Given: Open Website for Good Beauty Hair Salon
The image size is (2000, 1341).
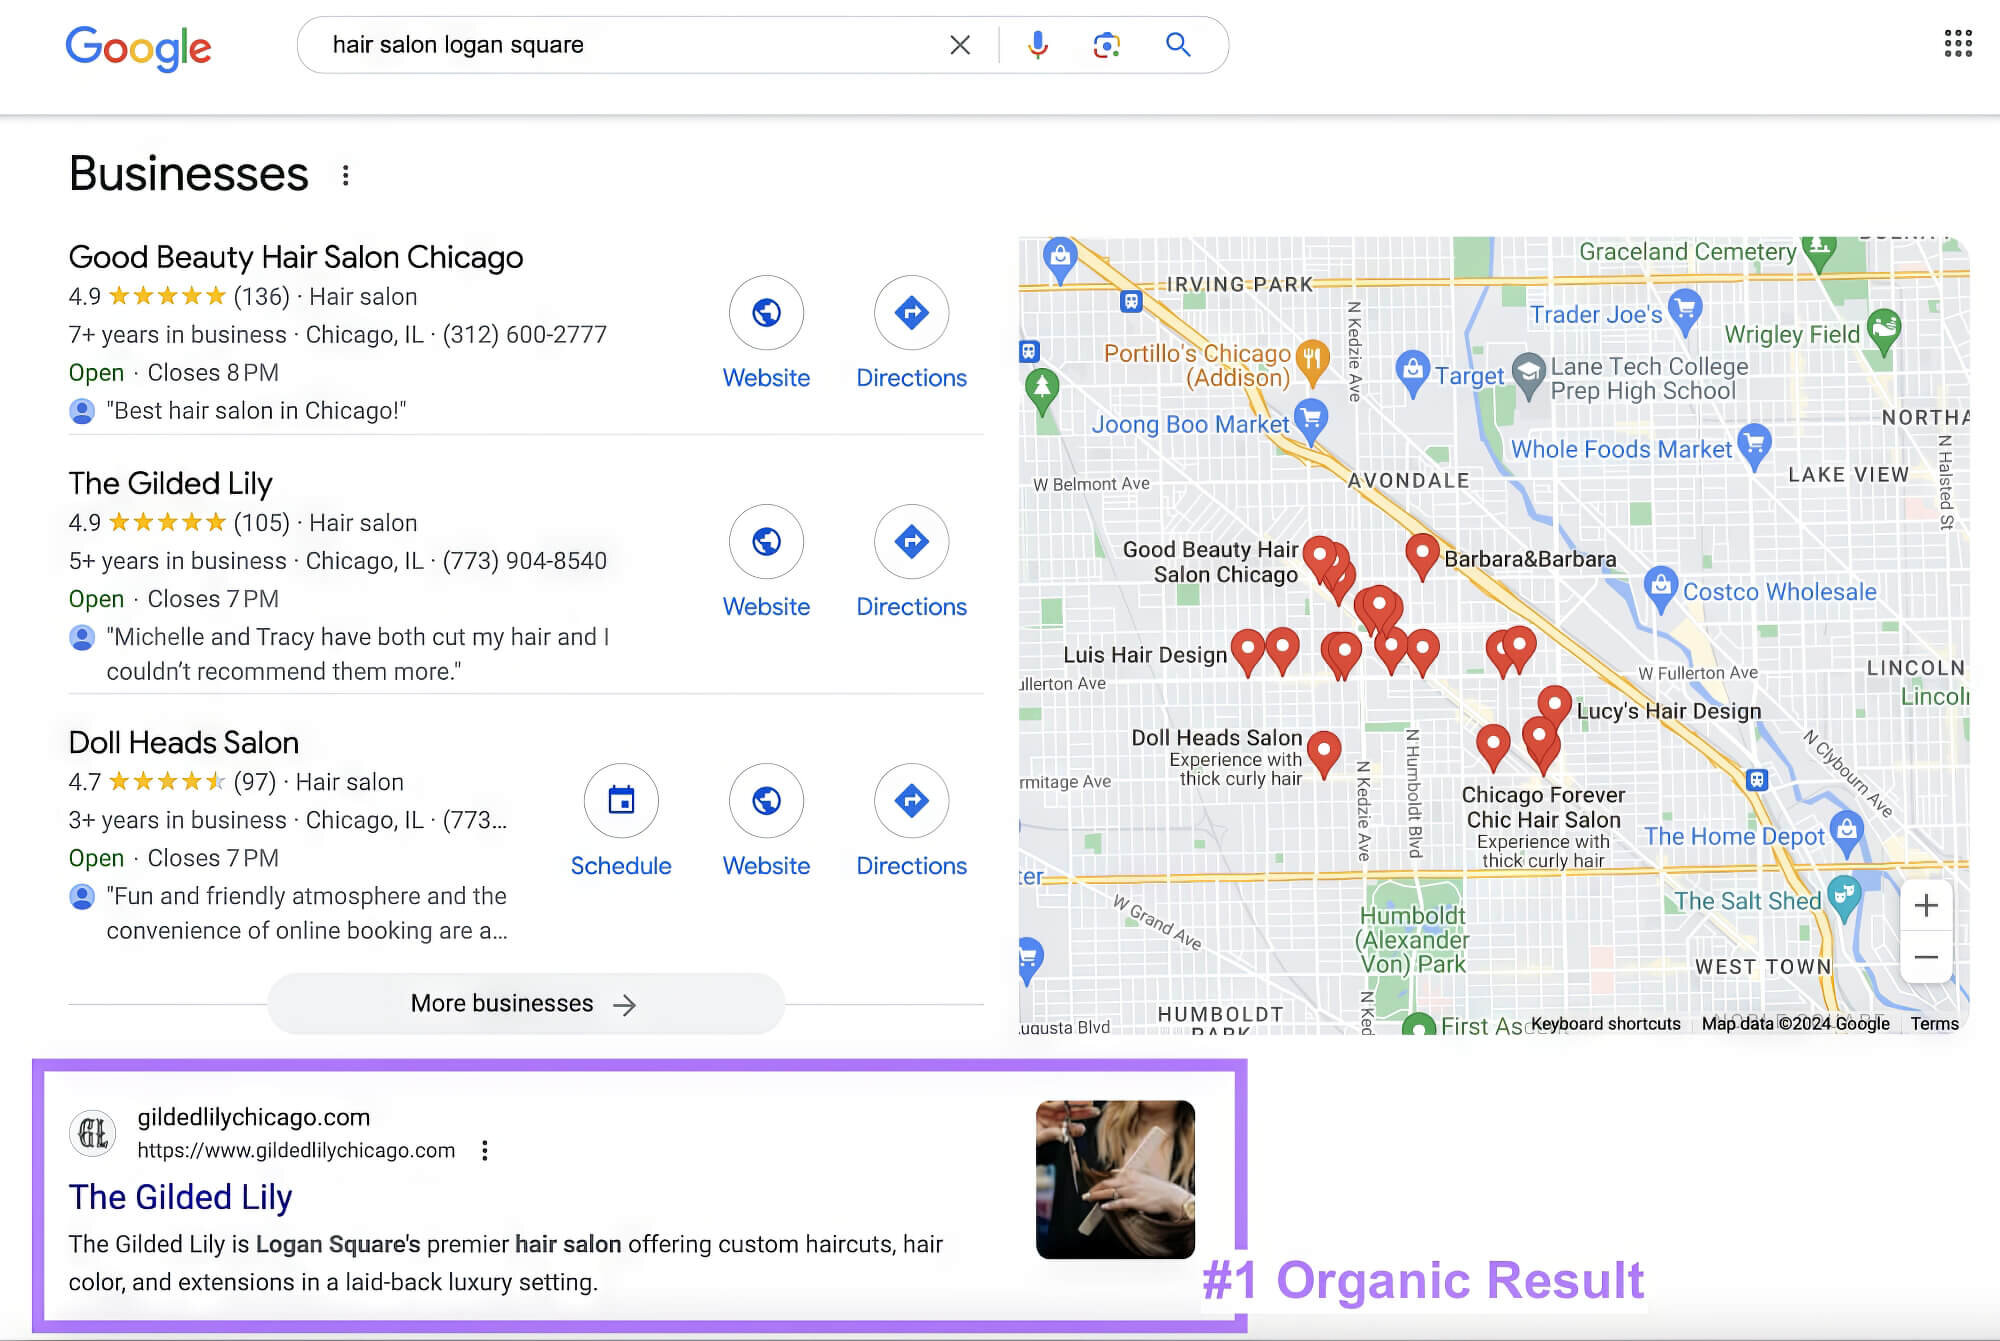Looking at the screenshot, I should pyautogui.click(x=765, y=313).
